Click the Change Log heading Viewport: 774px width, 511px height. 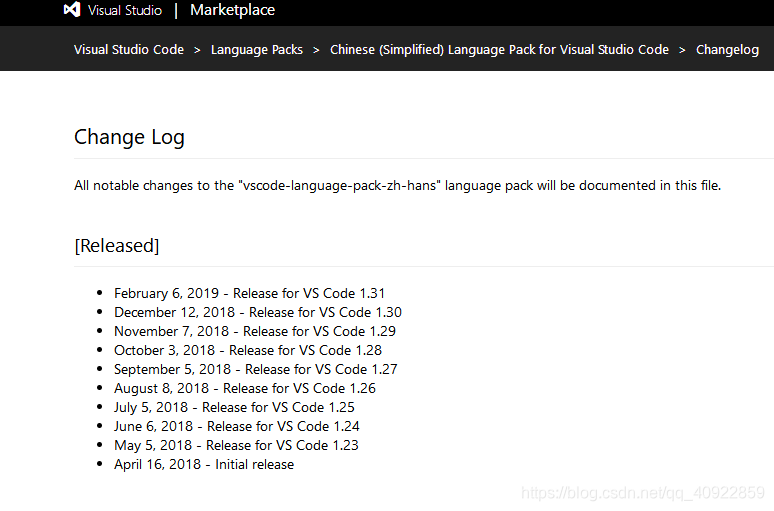[129, 137]
